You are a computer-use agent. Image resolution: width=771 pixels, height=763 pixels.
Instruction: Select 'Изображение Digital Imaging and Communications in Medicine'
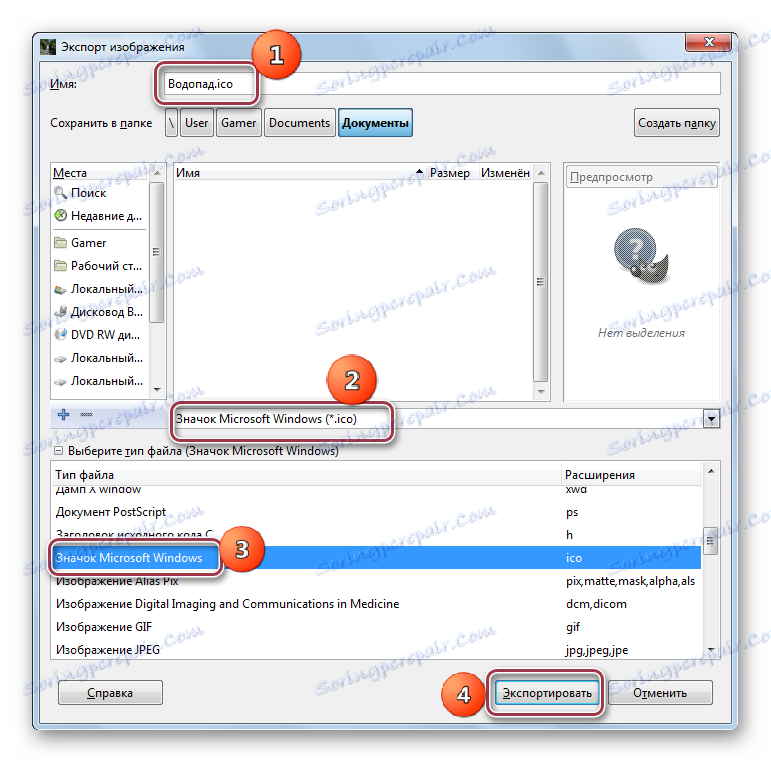tap(376, 604)
